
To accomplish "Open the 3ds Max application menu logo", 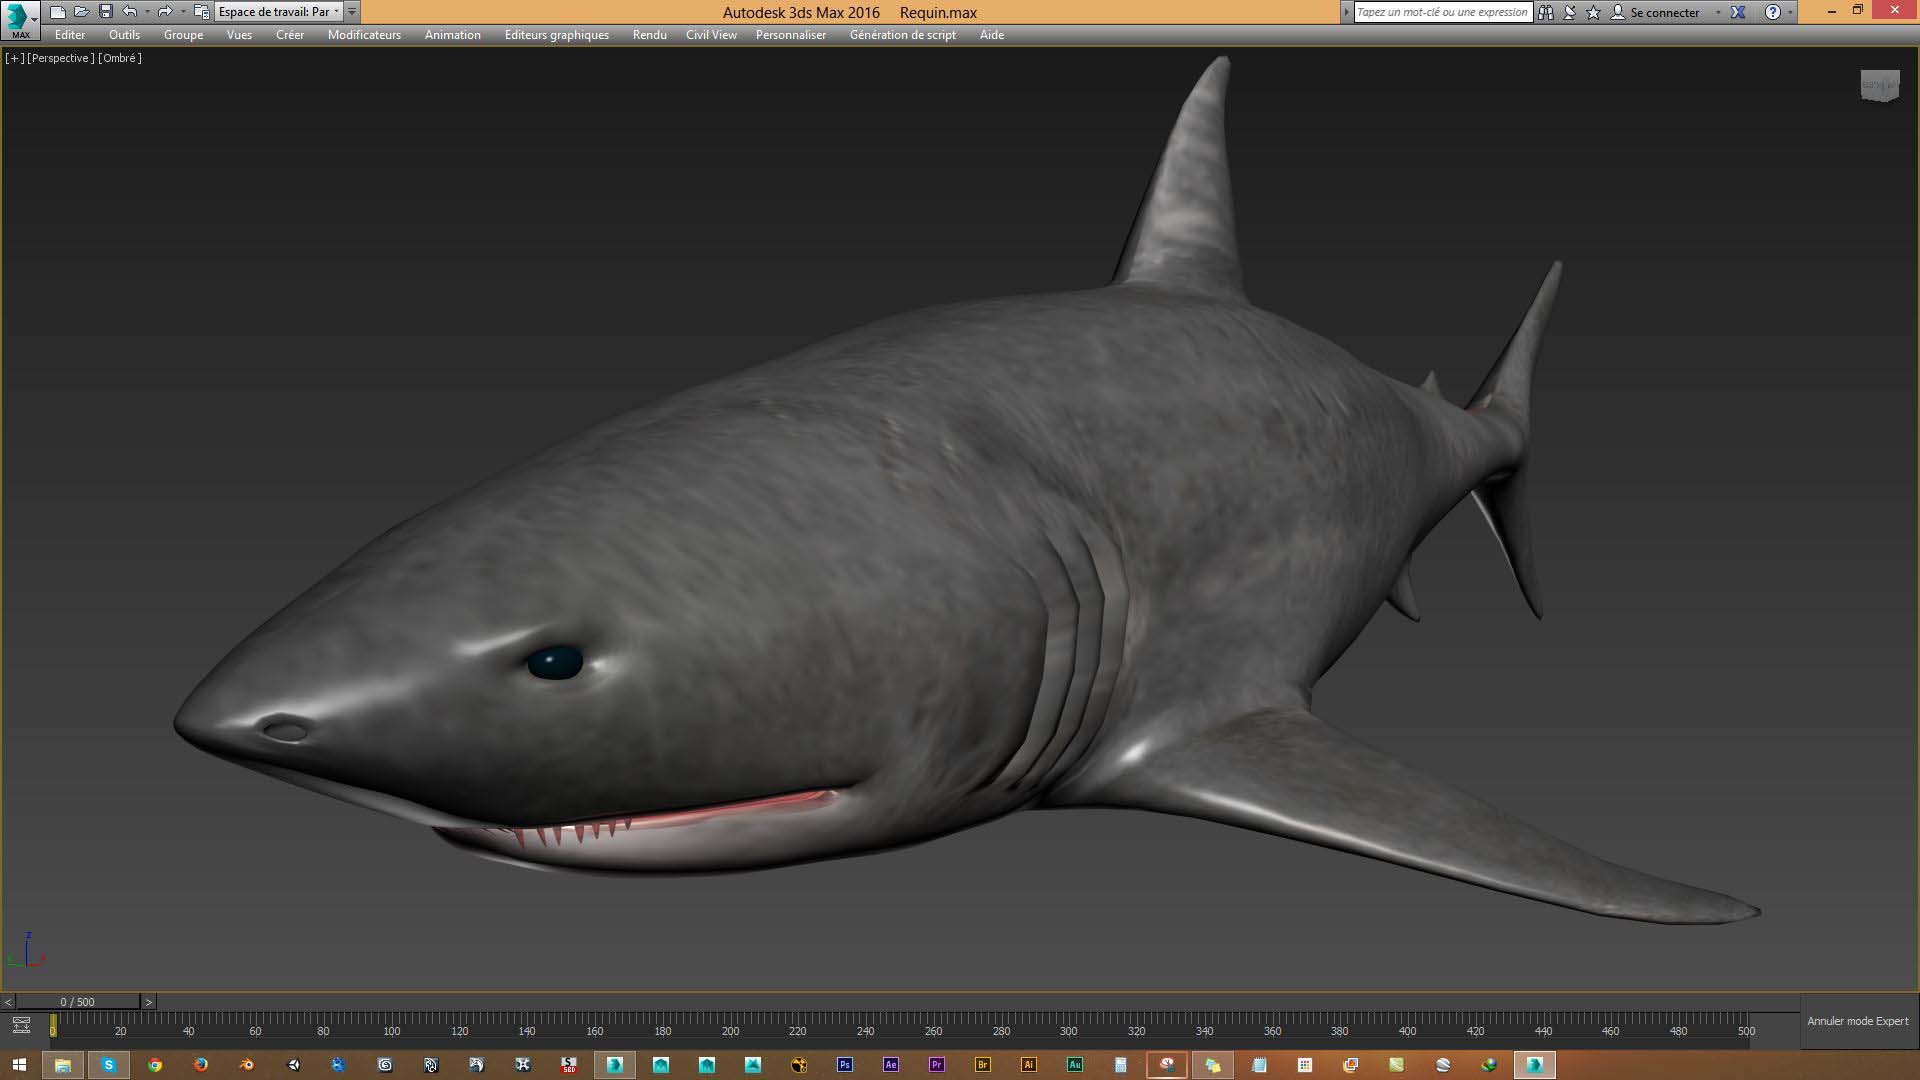I will coord(18,18).
